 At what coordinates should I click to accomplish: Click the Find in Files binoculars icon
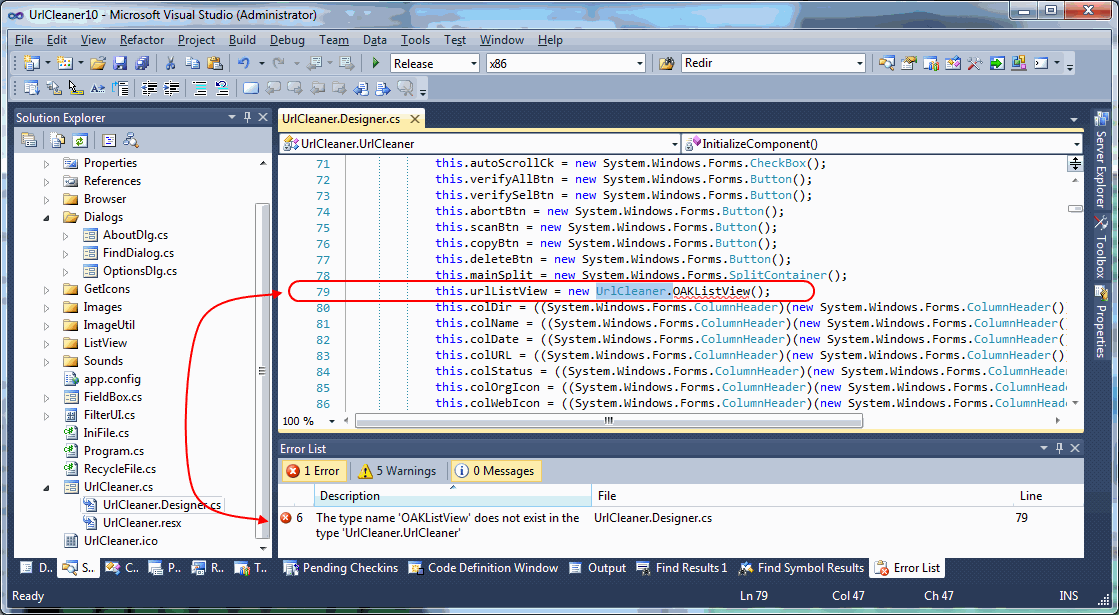pyautogui.click(x=667, y=63)
